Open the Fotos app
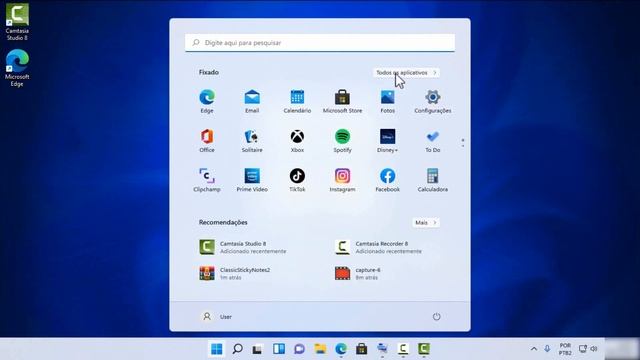 tap(387, 101)
